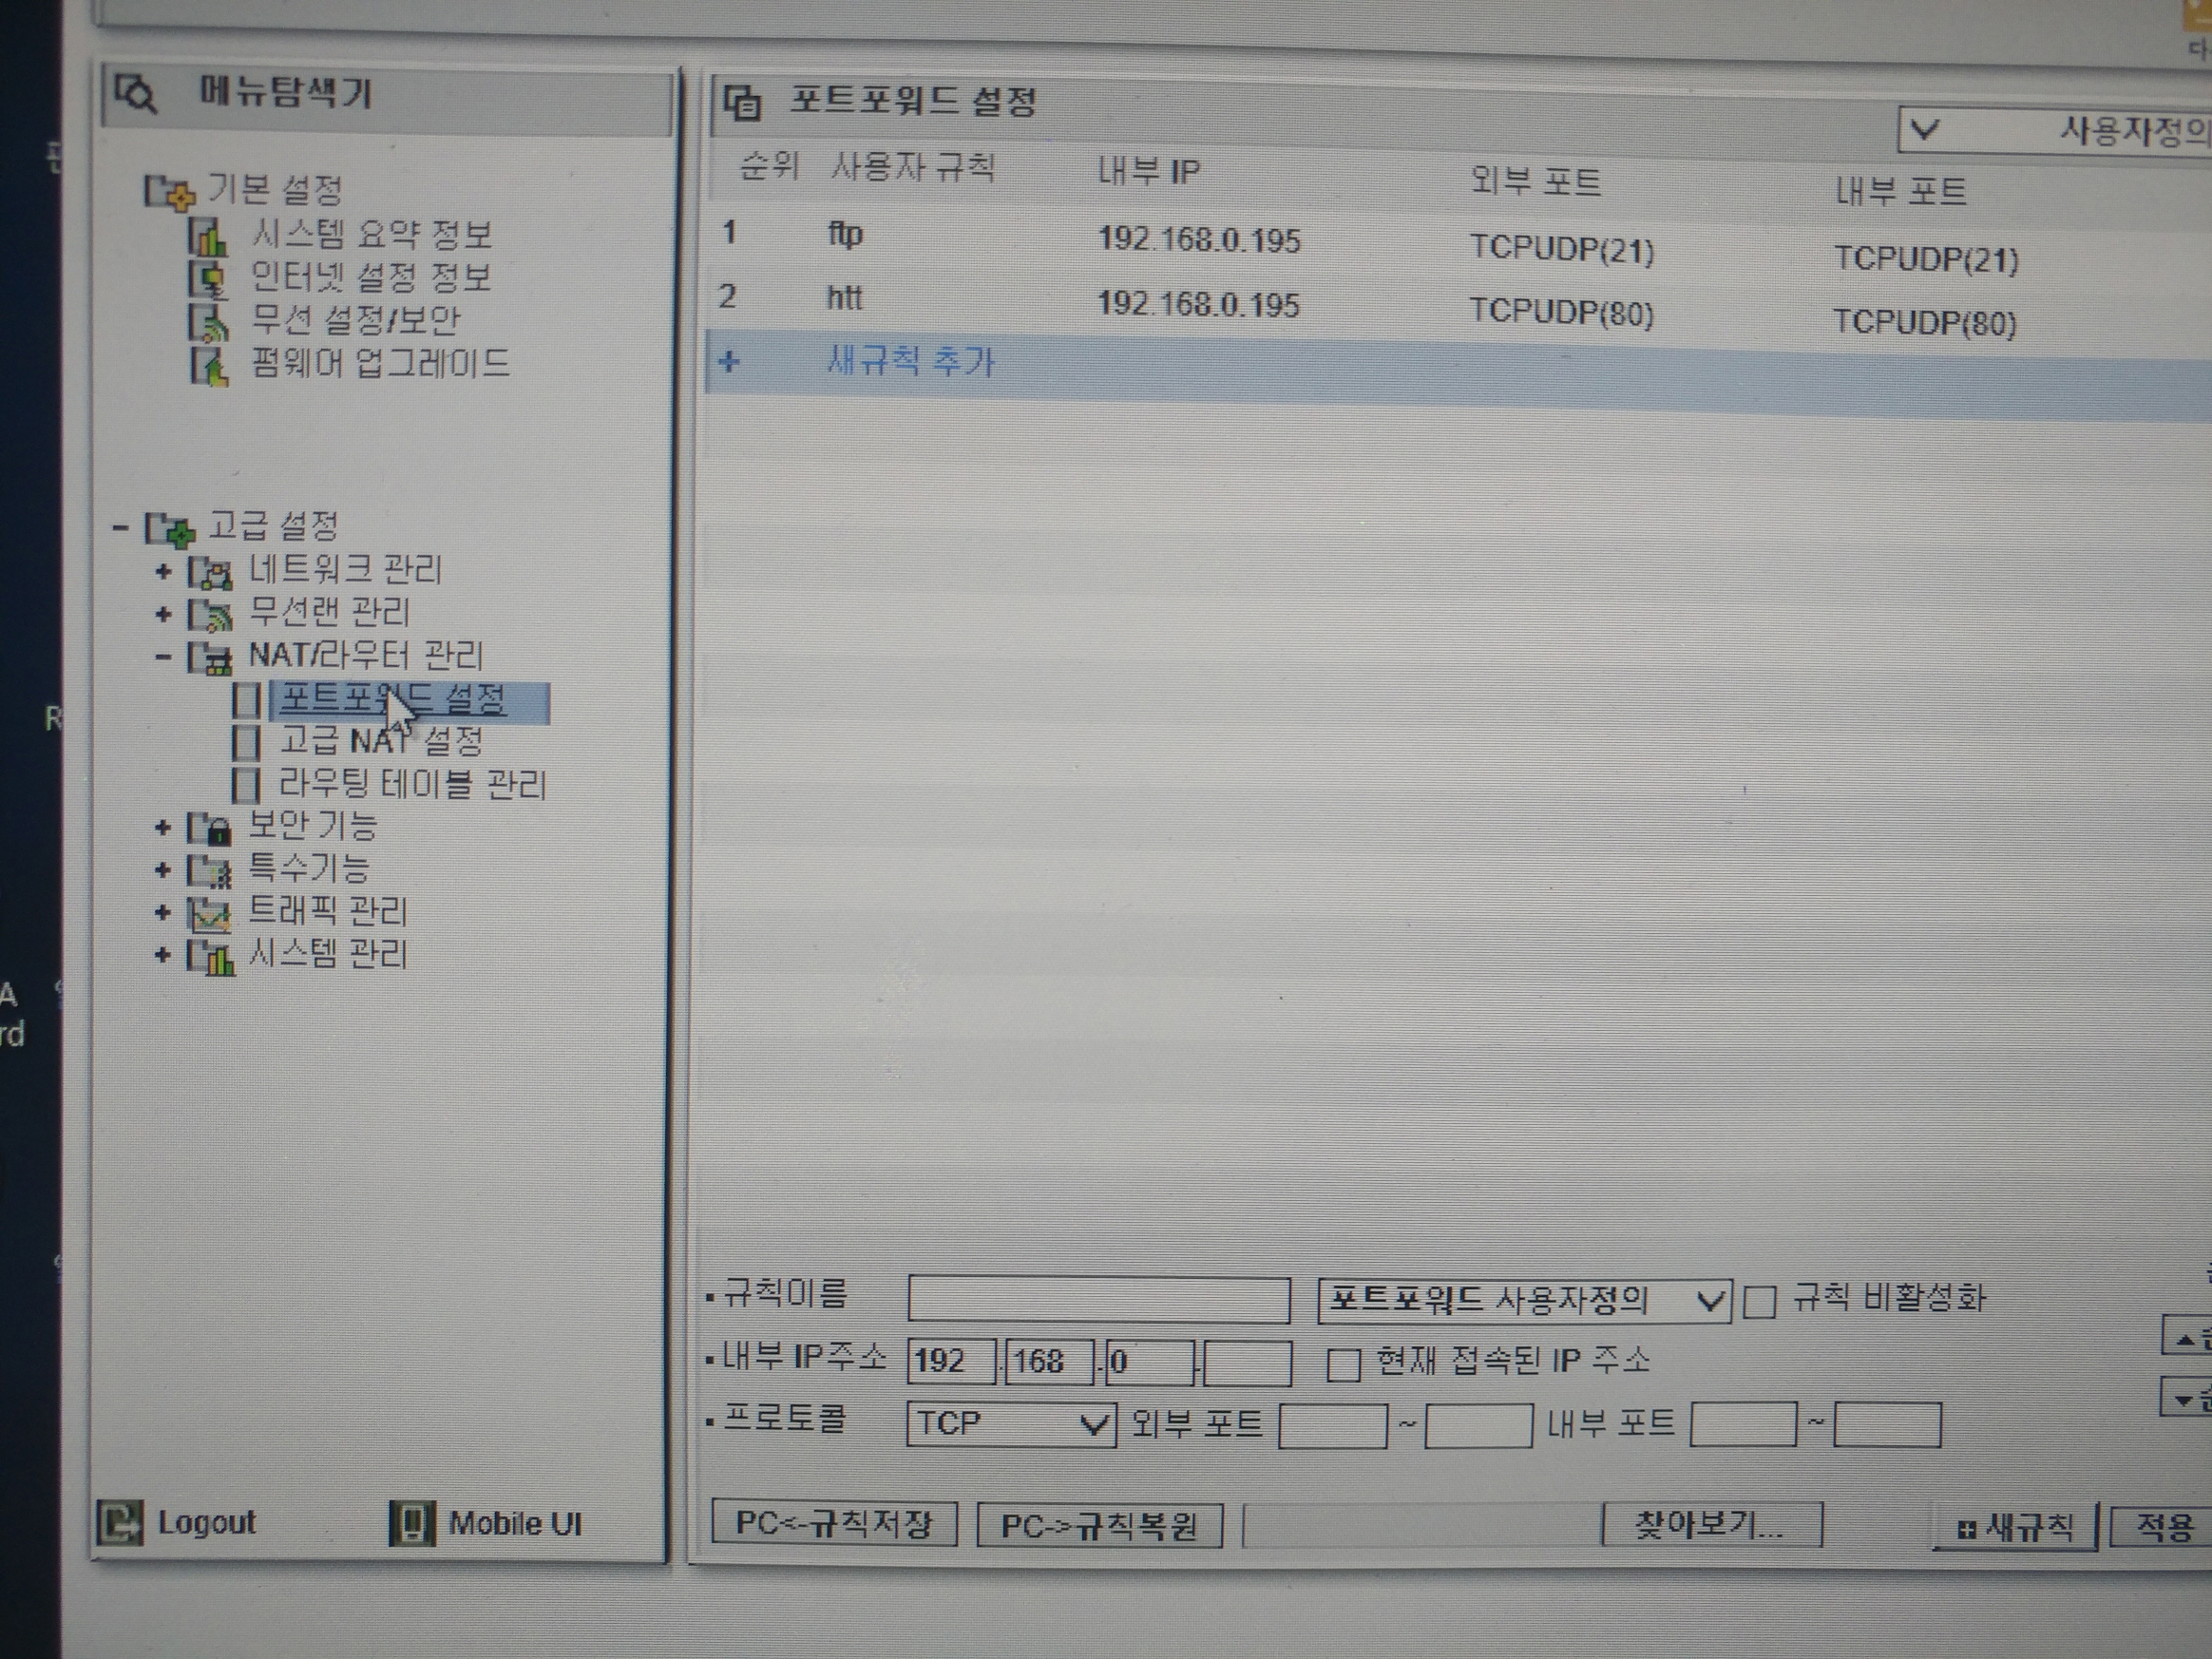Open 펌웨어 업그레이드 menu item
The image size is (2212, 1659).
click(380, 363)
